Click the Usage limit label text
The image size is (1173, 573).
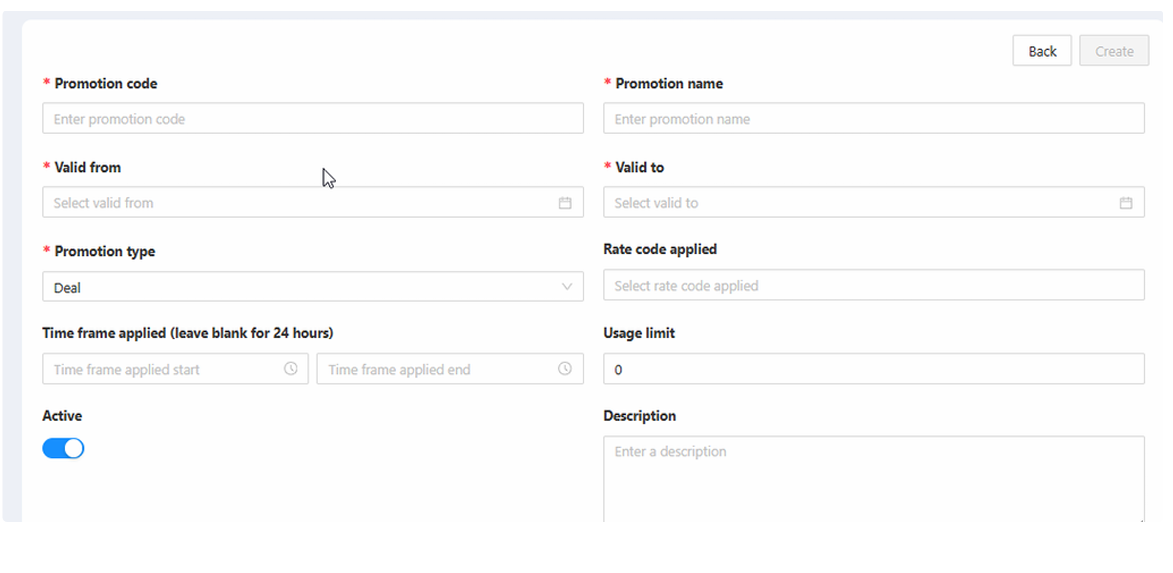coord(639,333)
